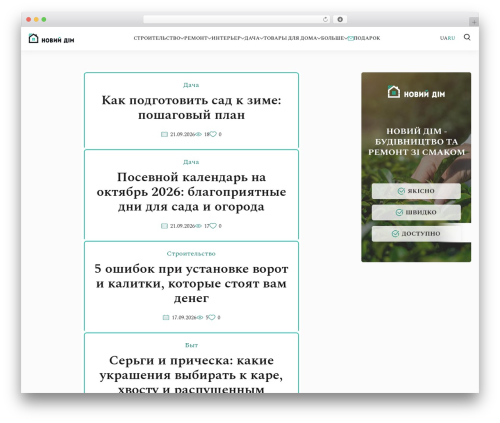
Task: Click the checkmark icon next to ШВИДКО
Action: pyautogui.click(x=399, y=212)
